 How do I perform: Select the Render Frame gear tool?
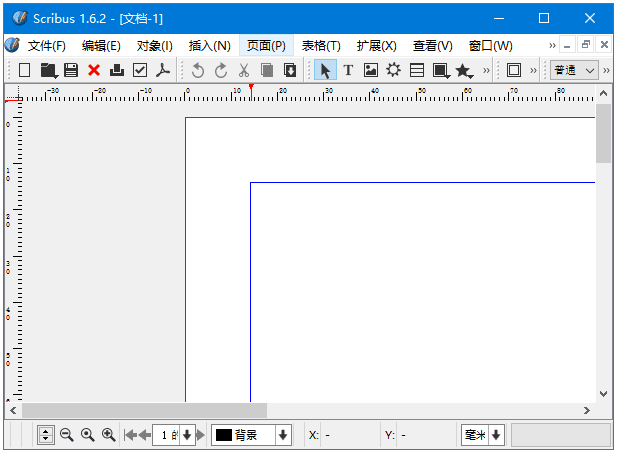394,70
